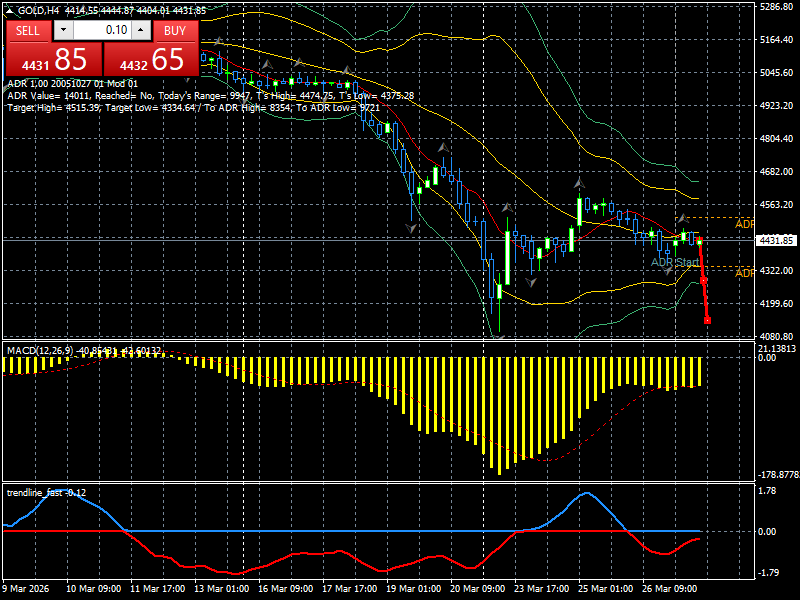
Task: Click the 4563.20 price axis label
Action: coord(777,205)
